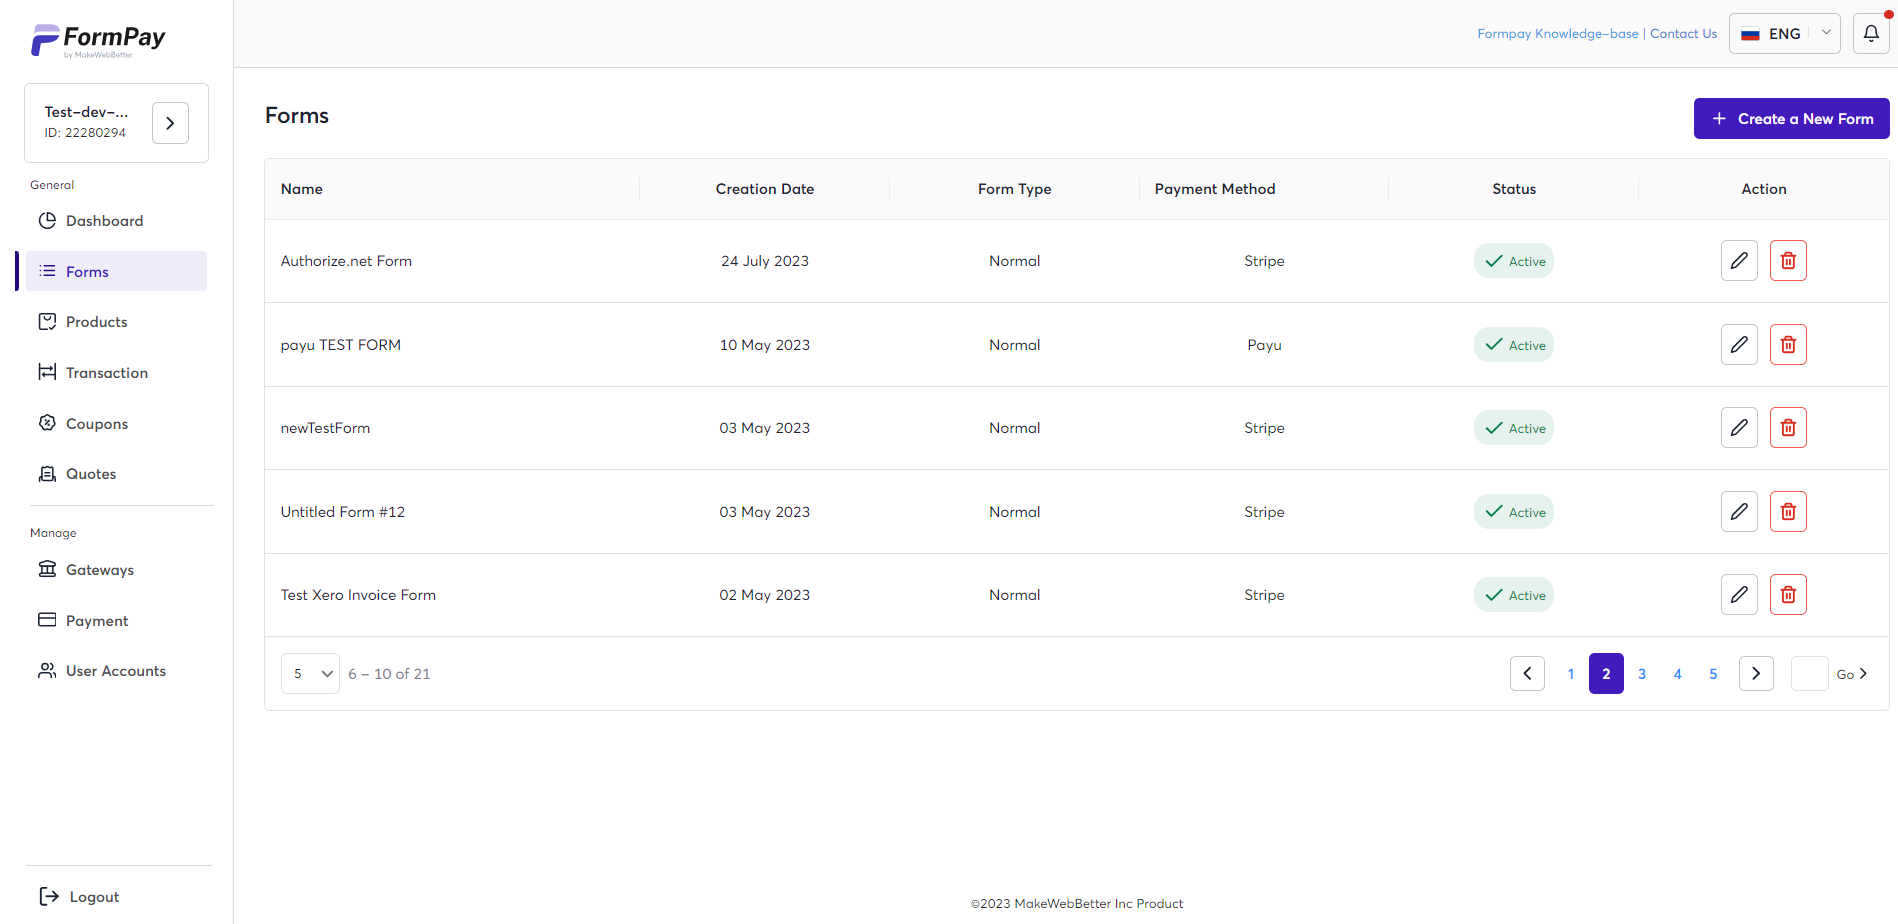Open Payment under Manage
The height and width of the screenshot is (924, 1898).
tap(116, 621)
